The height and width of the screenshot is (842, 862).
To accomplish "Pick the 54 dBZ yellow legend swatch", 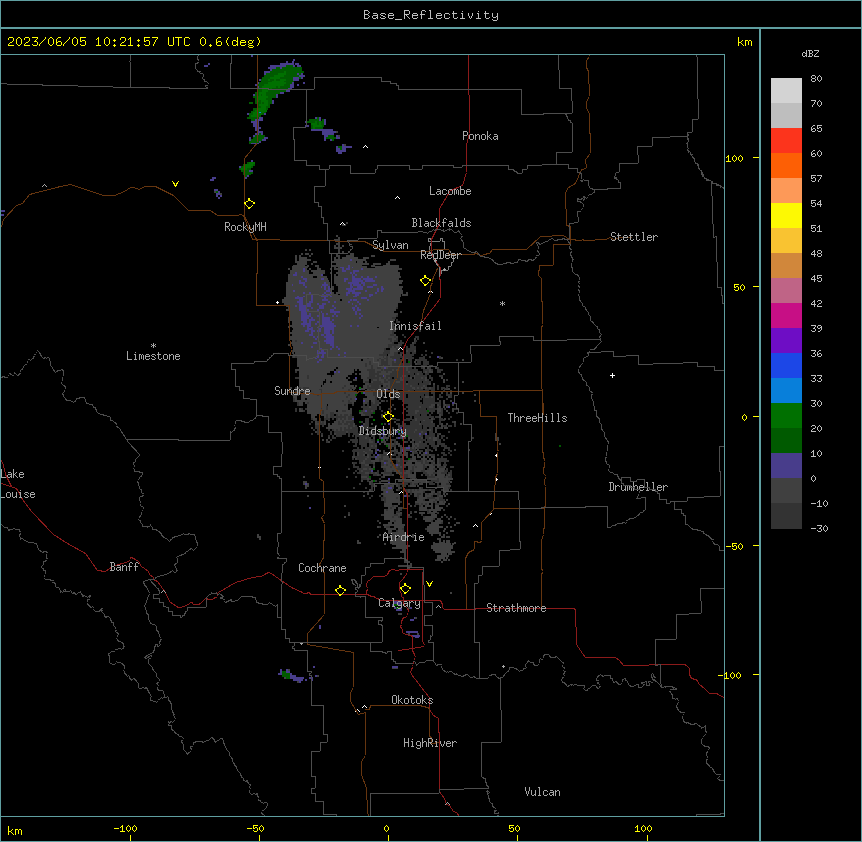I will tap(786, 215).
